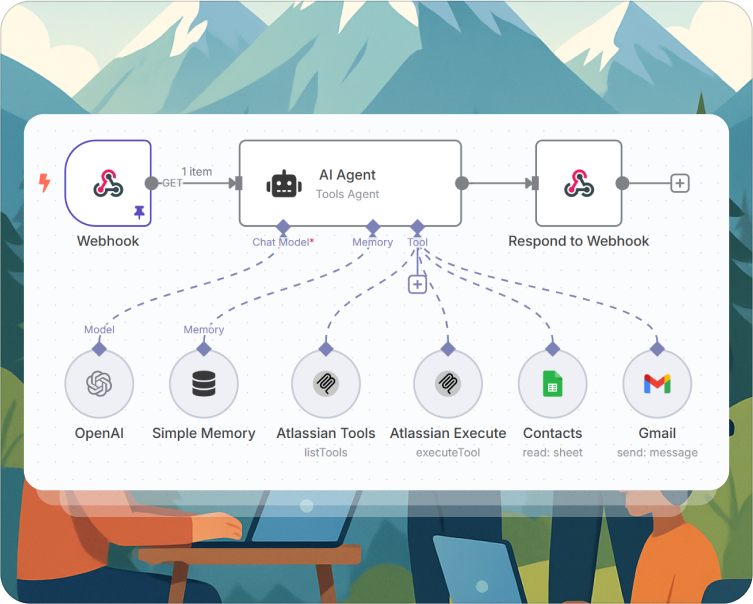Click the AI Agent Memory connector diamond
This screenshot has width=753, height=604.
pyautogui.click(x=372, y=227)
